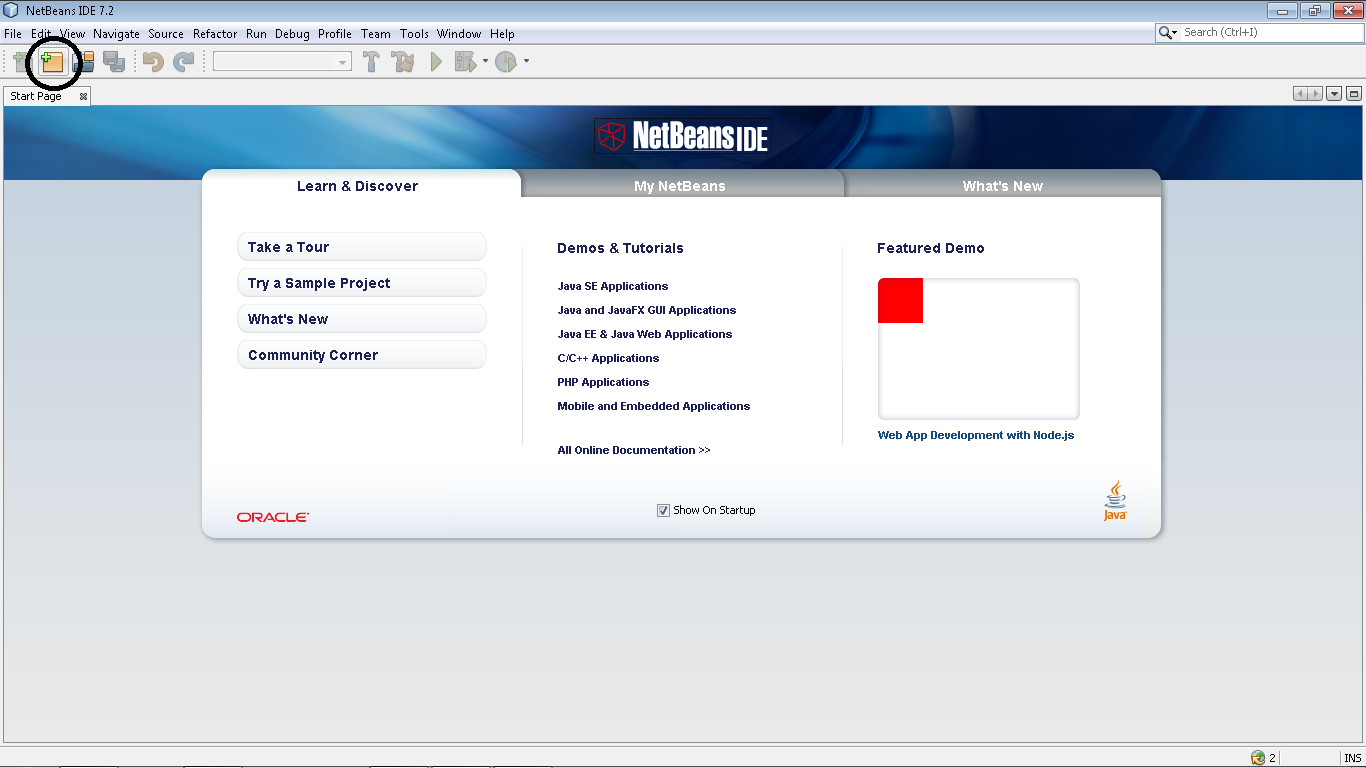Click the Open Project toolbar icon
This screenshot has height=768, width=1366.
click(x=84, y=62)
